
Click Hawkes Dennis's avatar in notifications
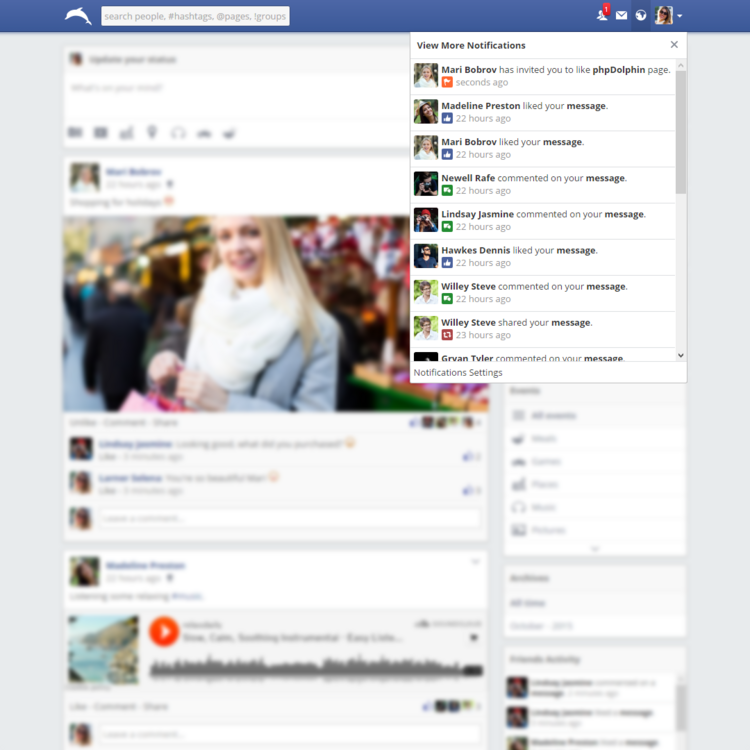[x=426, y=256]
